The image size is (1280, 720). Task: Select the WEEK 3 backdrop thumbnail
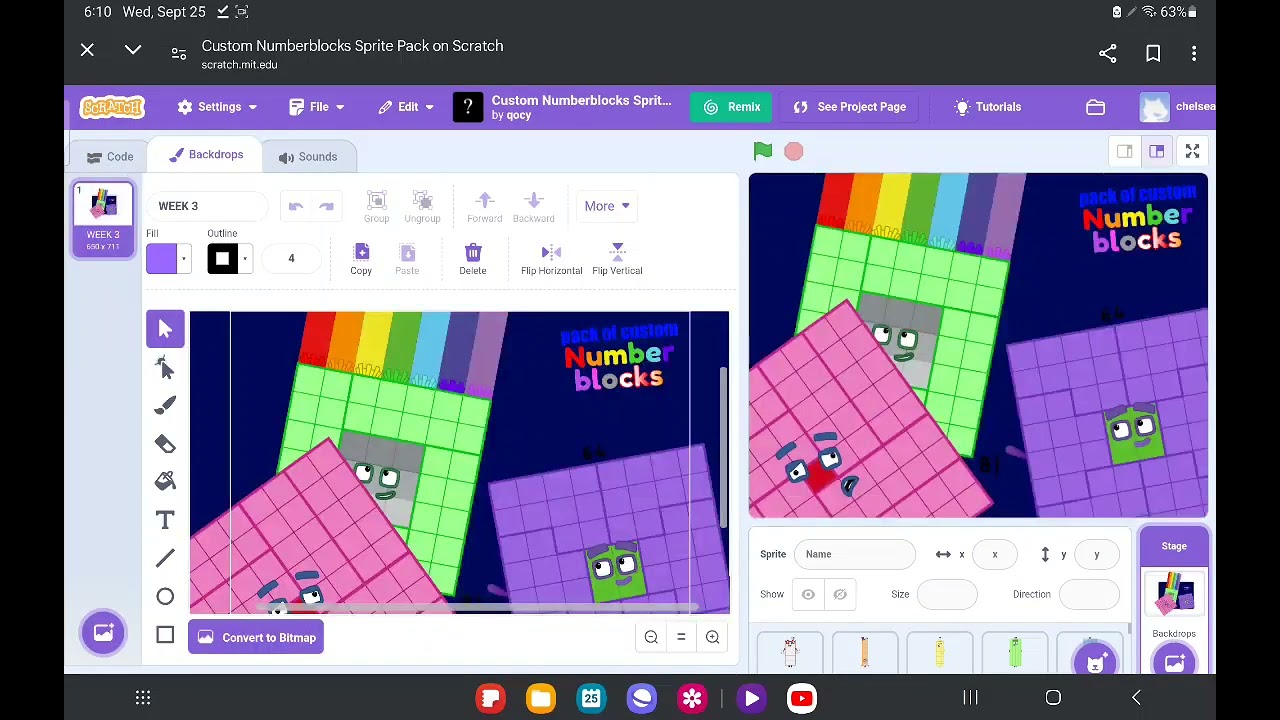pos(102,219)
